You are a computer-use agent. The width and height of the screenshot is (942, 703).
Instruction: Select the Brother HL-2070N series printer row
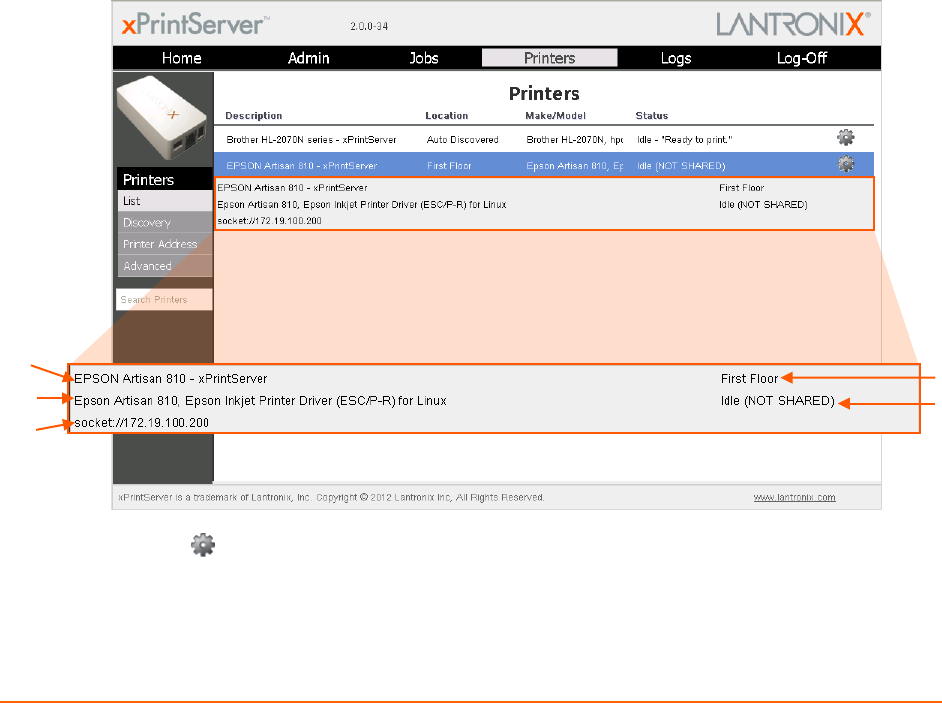coord(544,139)
